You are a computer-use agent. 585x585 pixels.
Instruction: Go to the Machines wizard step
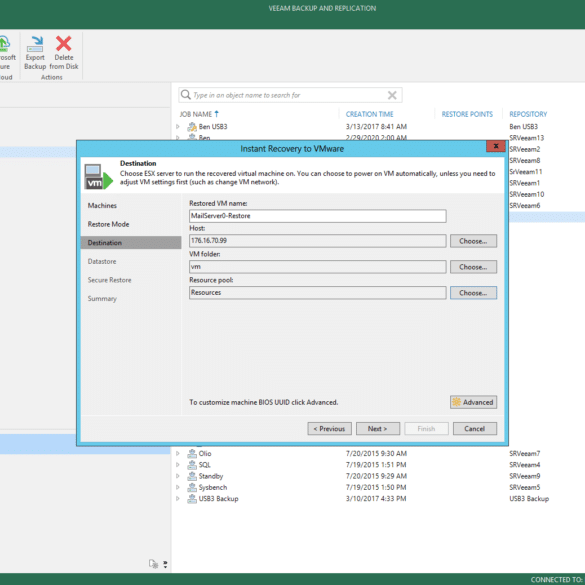tap(102, 206)
